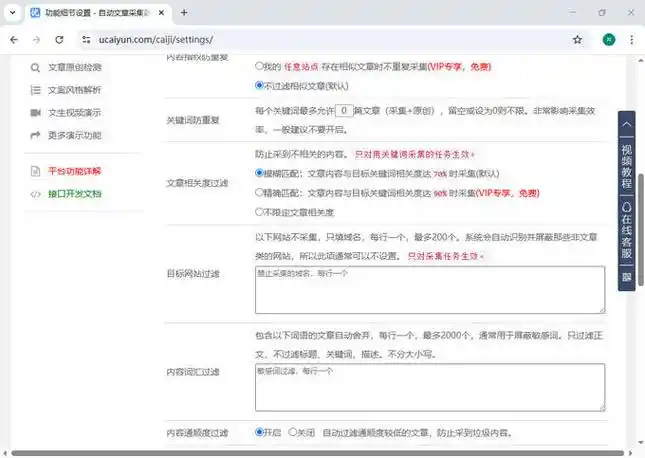
Task: Click the ucaiyun.com address bar URL
Action: tap(156, 40)
